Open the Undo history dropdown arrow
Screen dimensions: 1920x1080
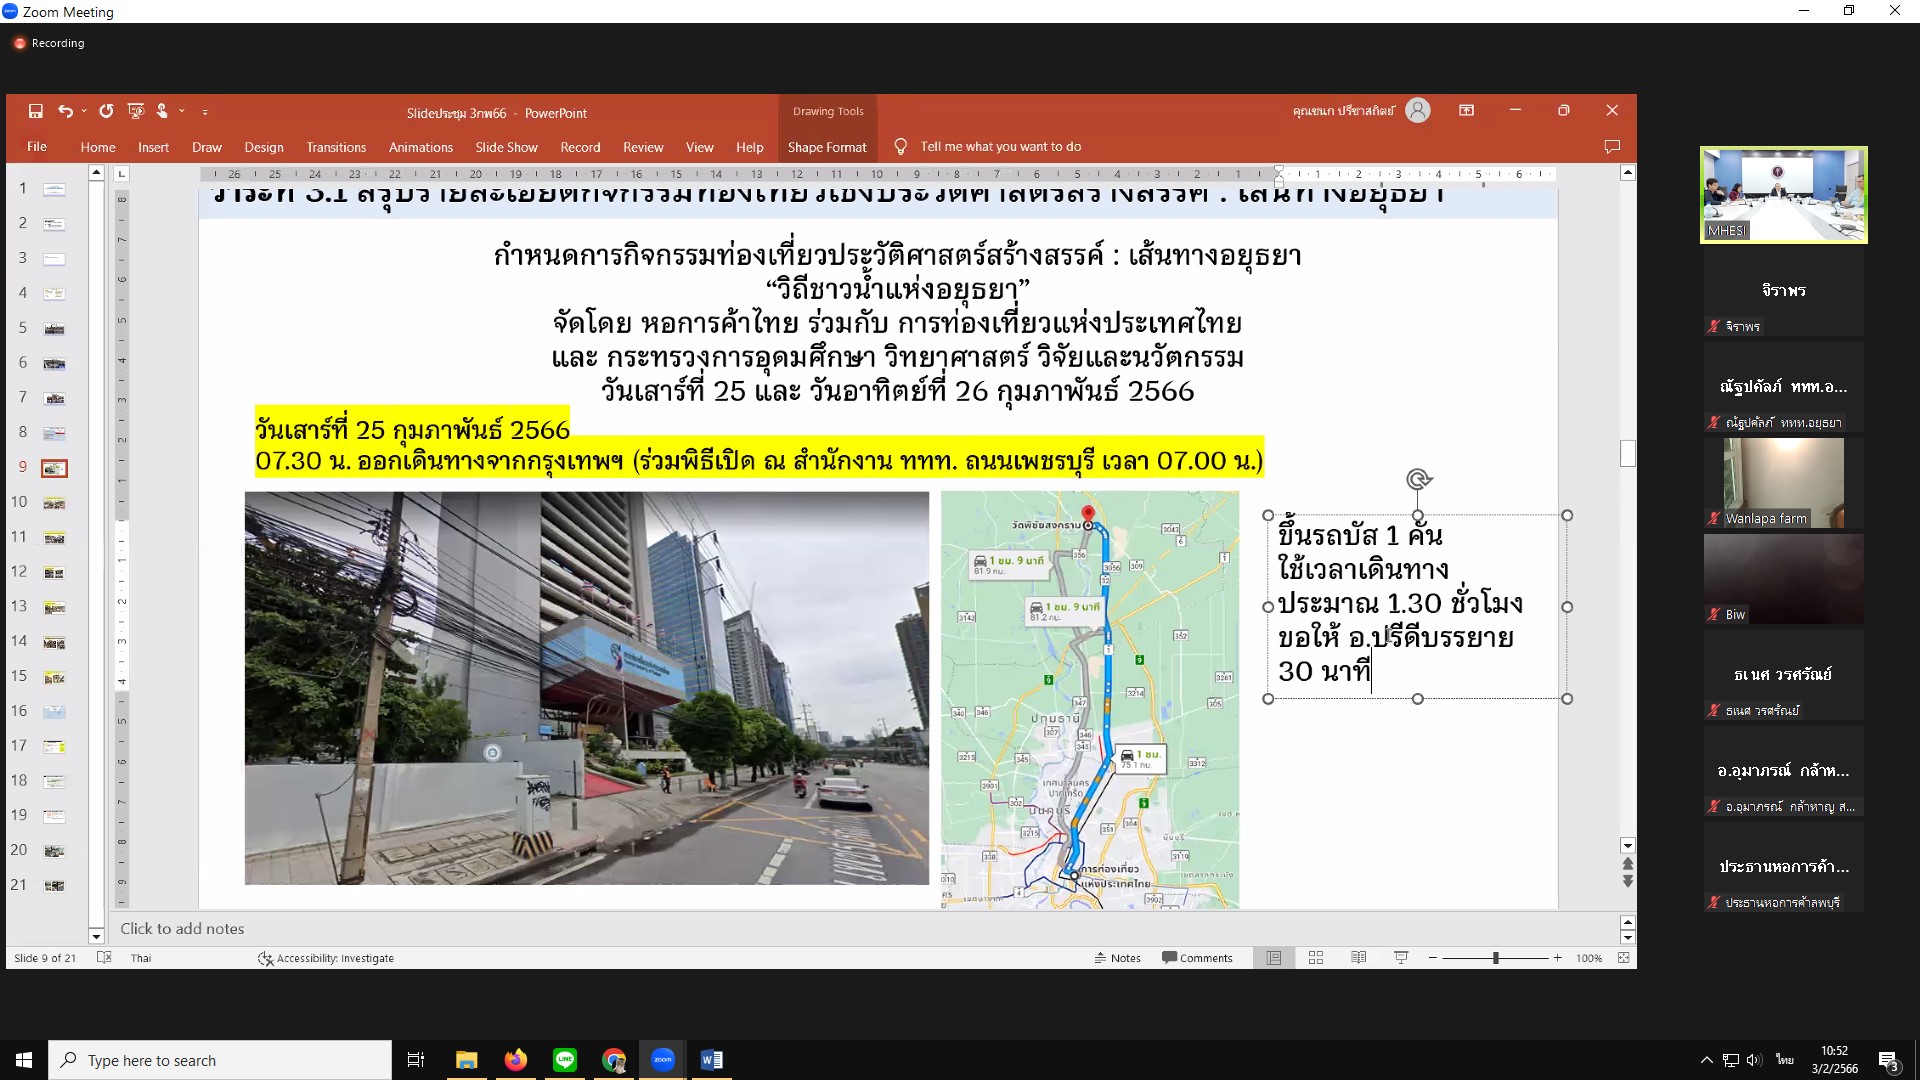(84, 111)
